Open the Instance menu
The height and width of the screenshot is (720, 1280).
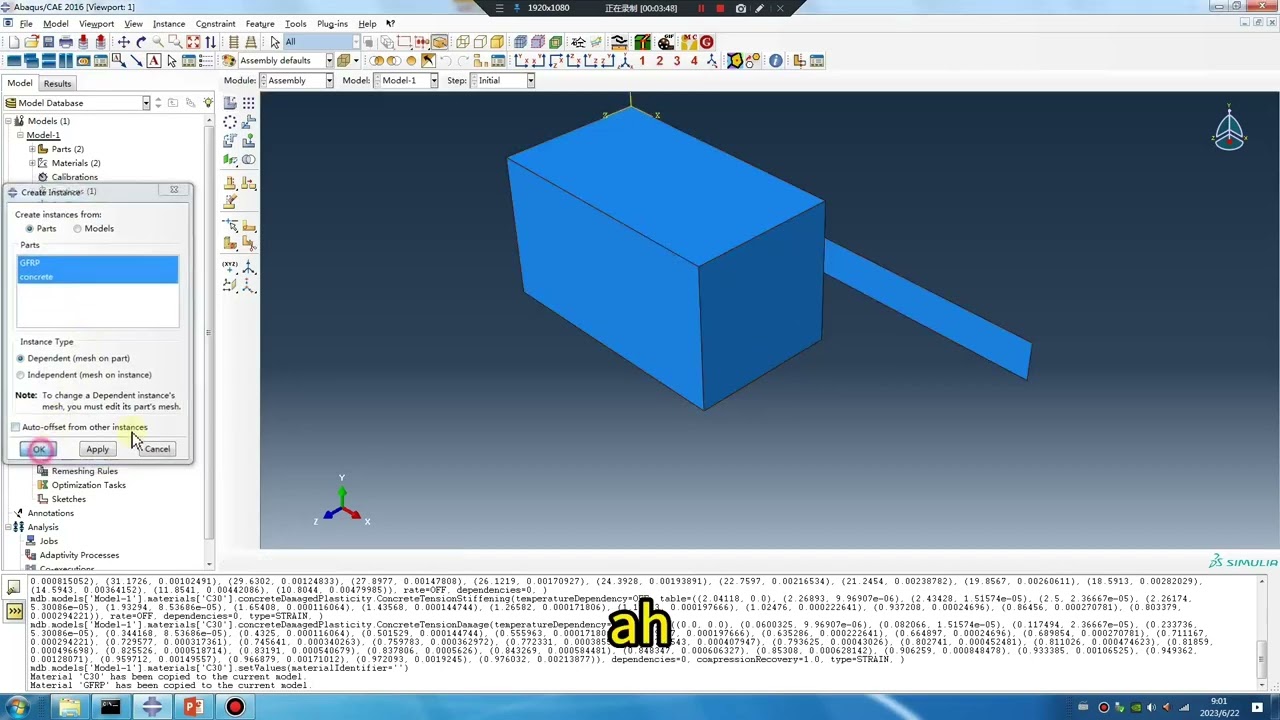coord(169,24)
